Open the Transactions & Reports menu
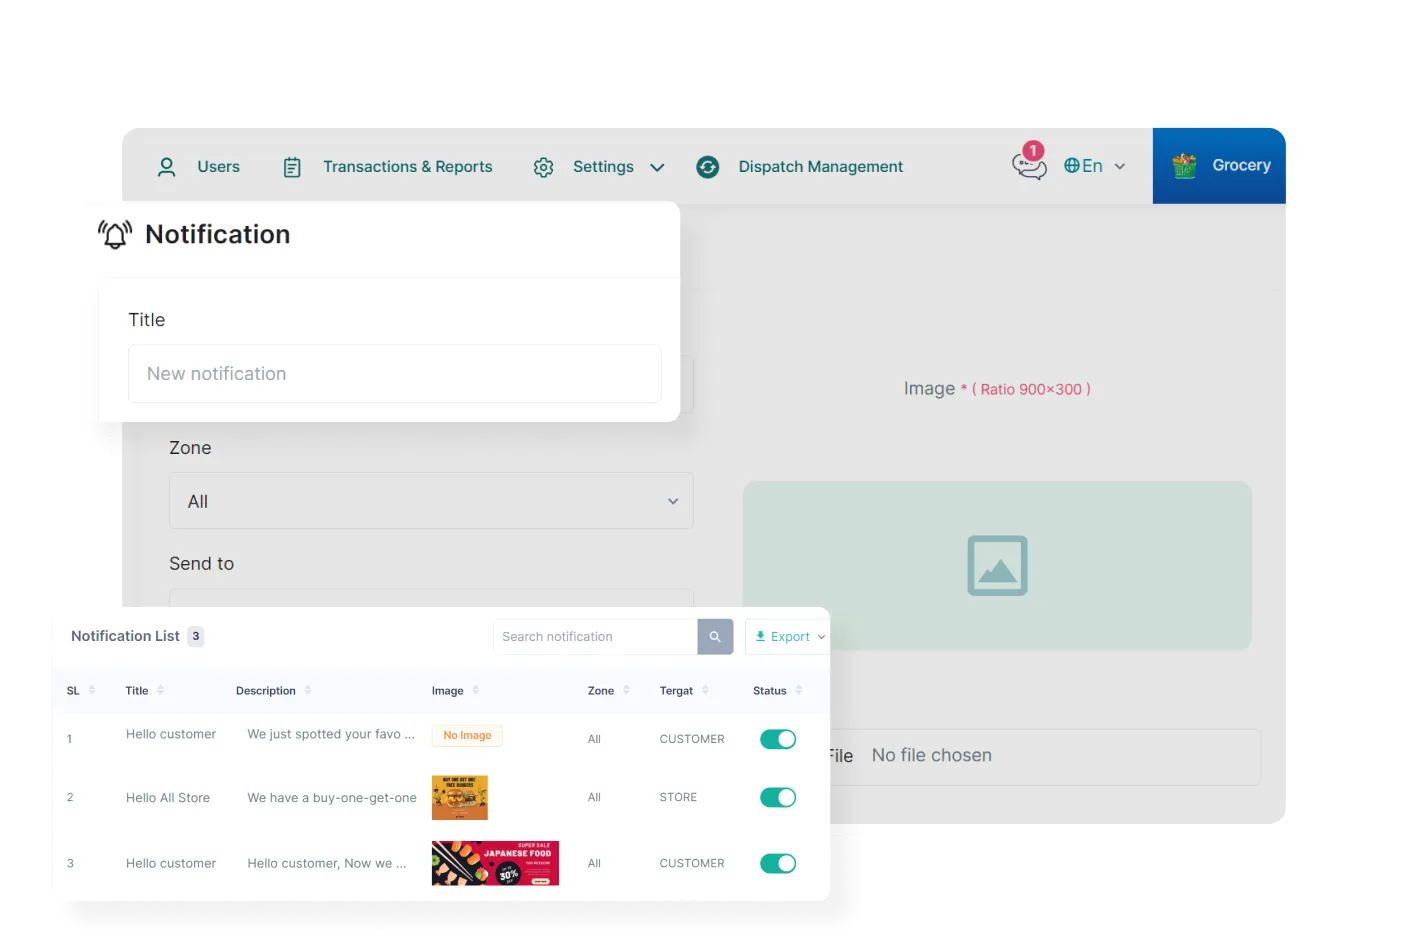Viewport: 1408px width, 952px height. coord(407,167)
